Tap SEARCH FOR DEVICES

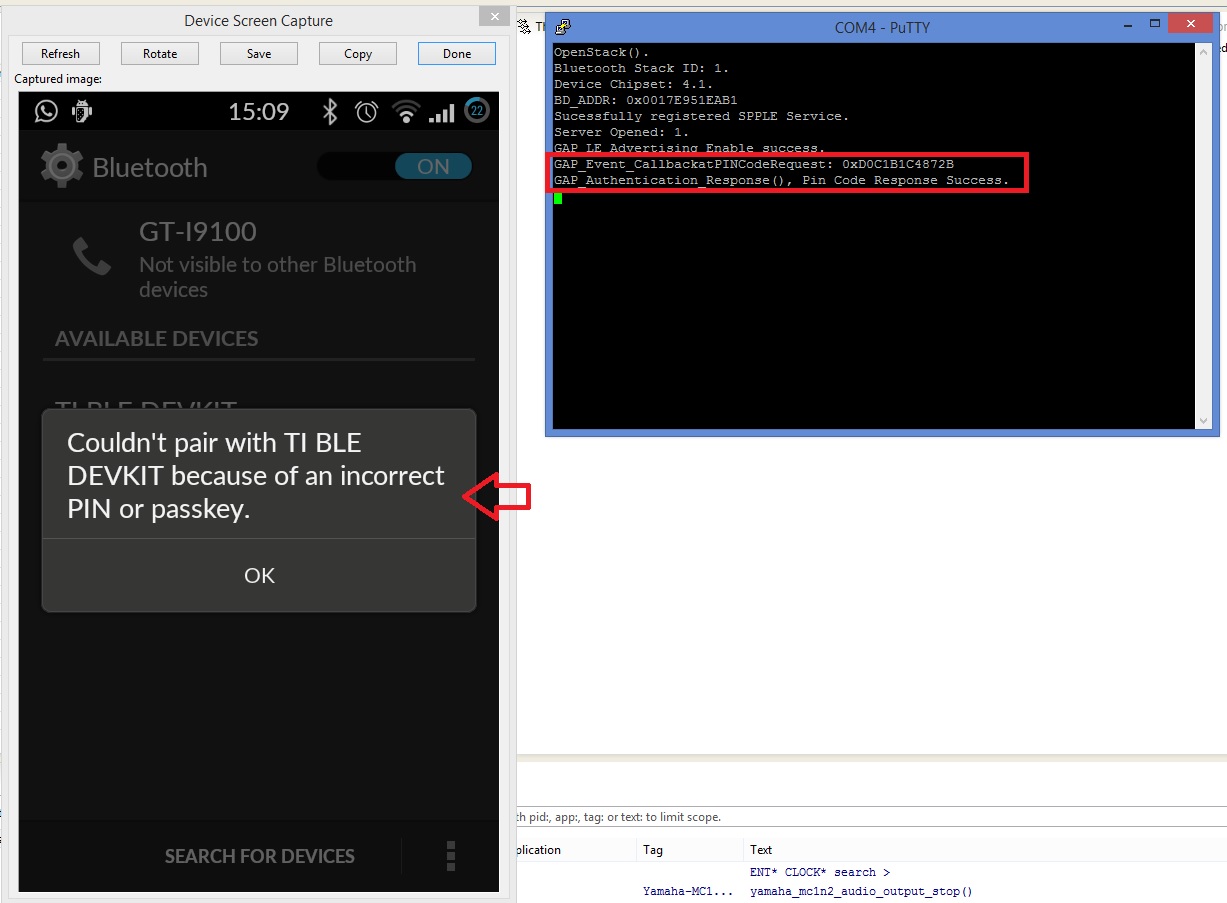point(260,856)
